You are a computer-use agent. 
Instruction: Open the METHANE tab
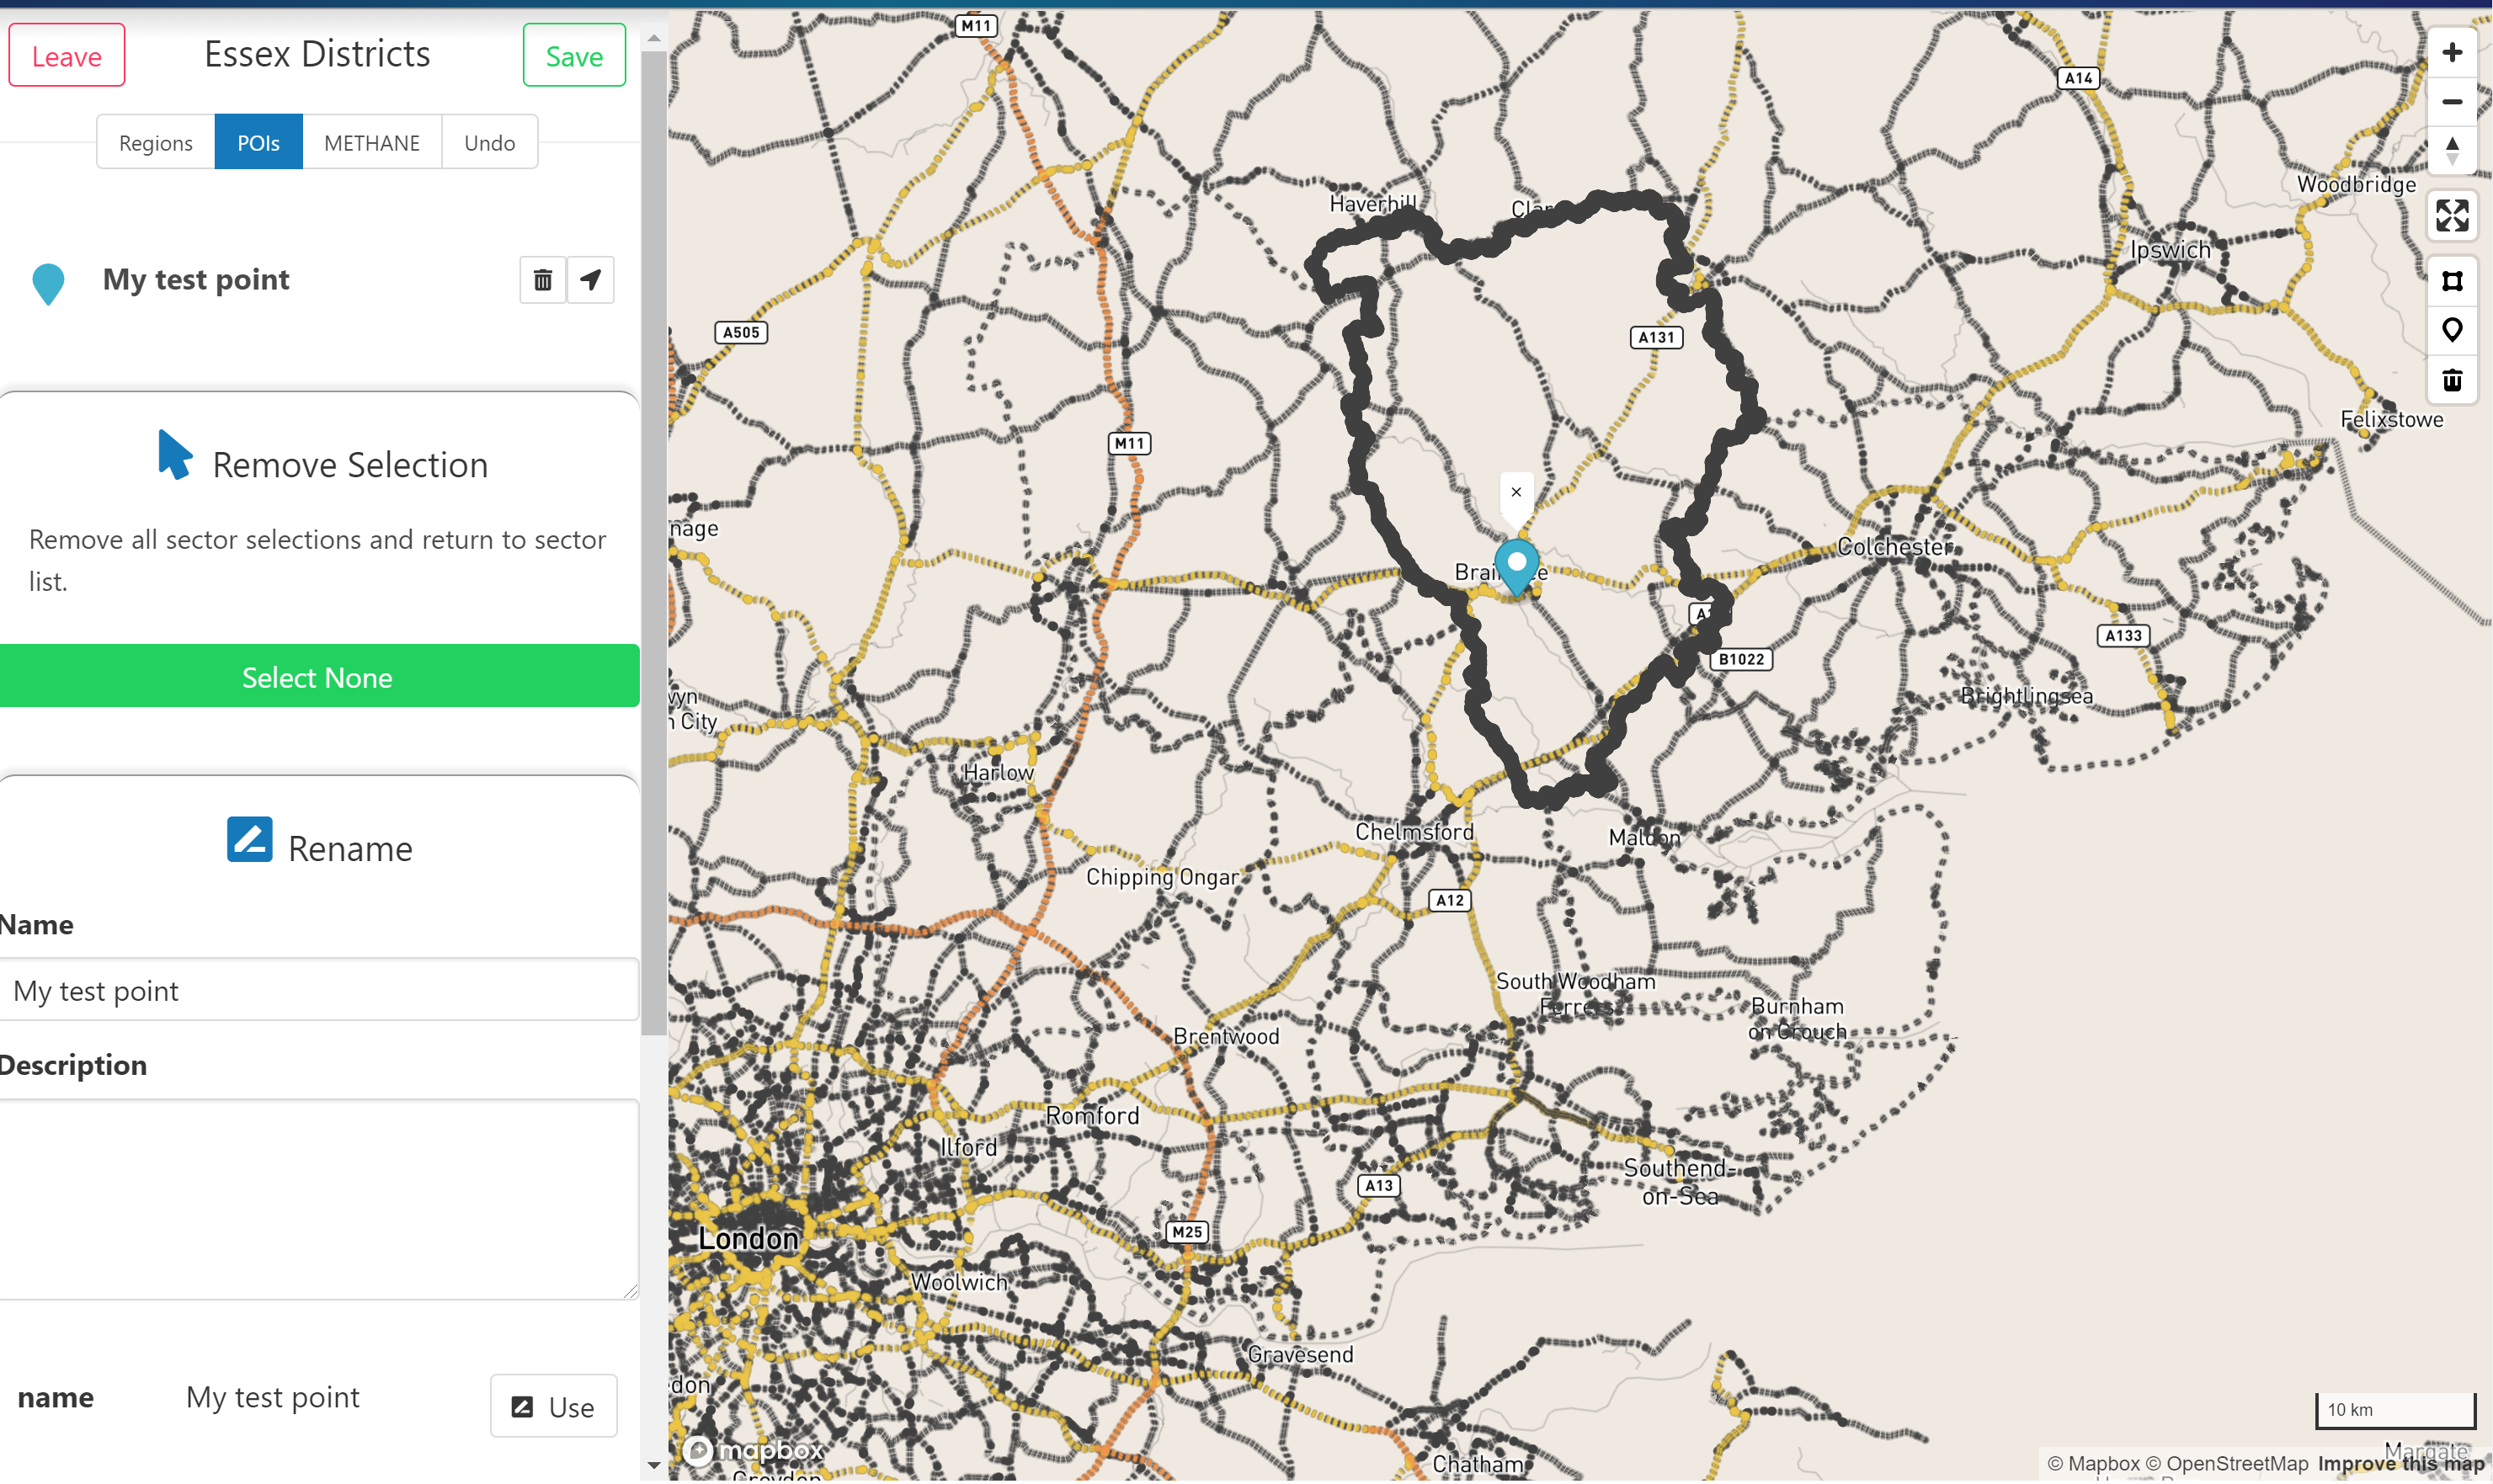[x=371, y=143]
